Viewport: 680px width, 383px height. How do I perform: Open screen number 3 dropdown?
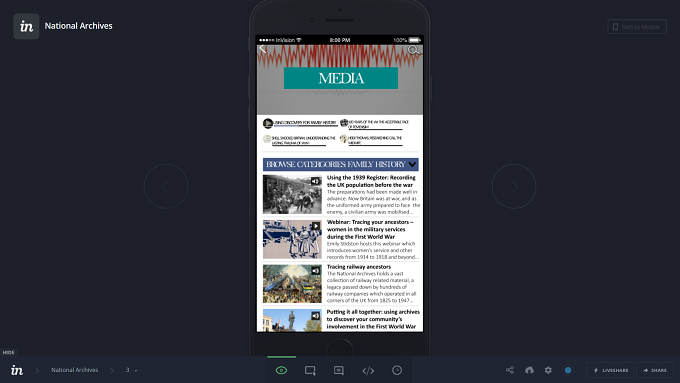[x=131, y=370]
